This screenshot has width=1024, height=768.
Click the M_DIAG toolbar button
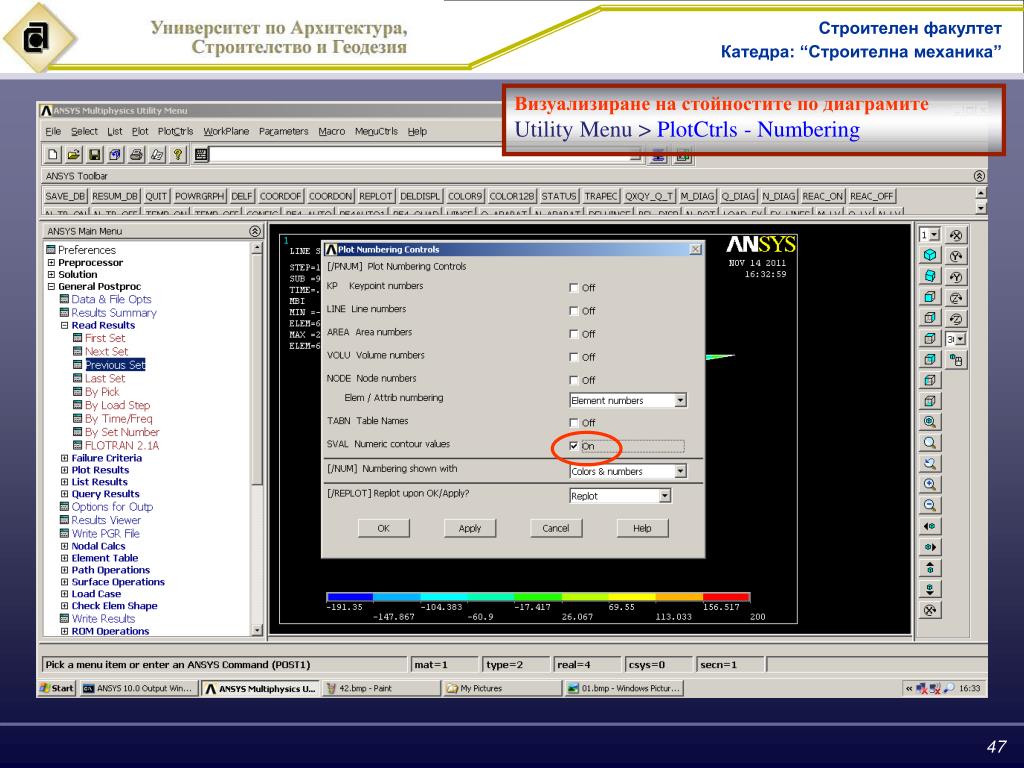697,196
